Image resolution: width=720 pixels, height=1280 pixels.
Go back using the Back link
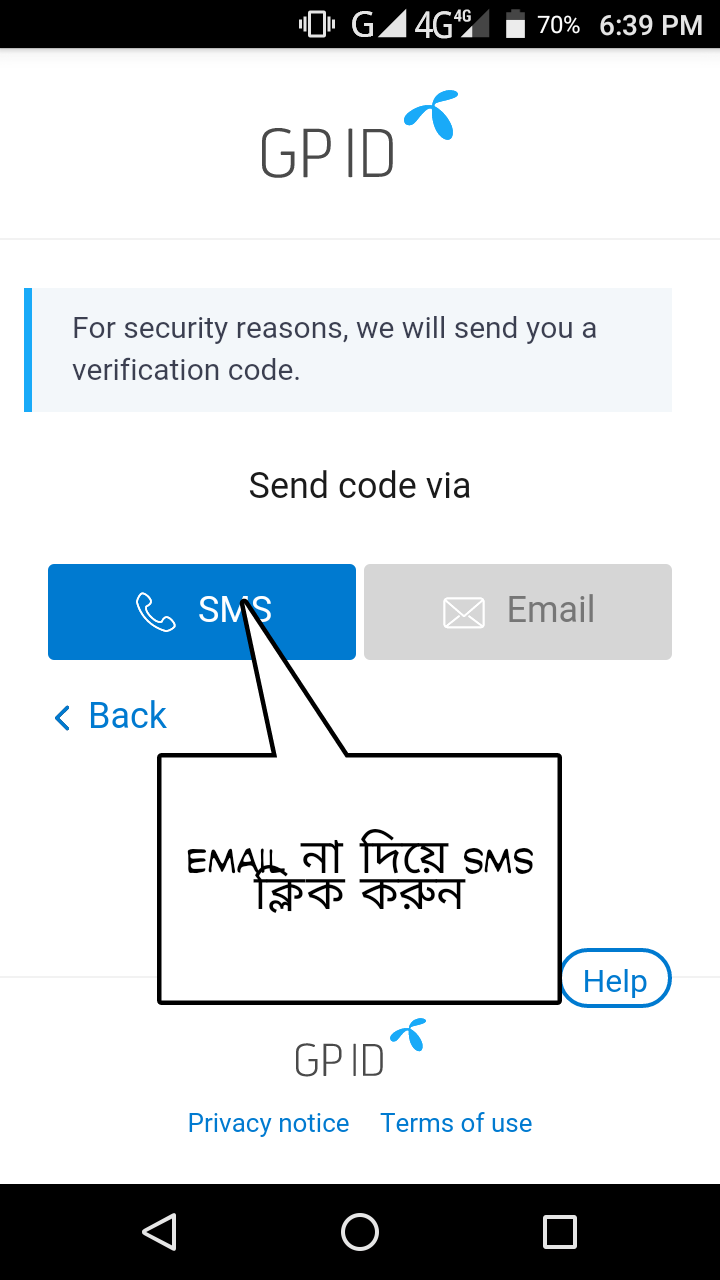pos(127,716)
